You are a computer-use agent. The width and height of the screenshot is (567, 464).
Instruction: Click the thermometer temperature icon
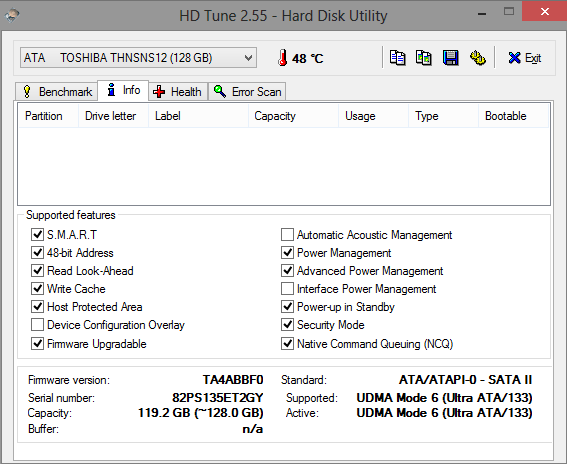click(283, 58)
